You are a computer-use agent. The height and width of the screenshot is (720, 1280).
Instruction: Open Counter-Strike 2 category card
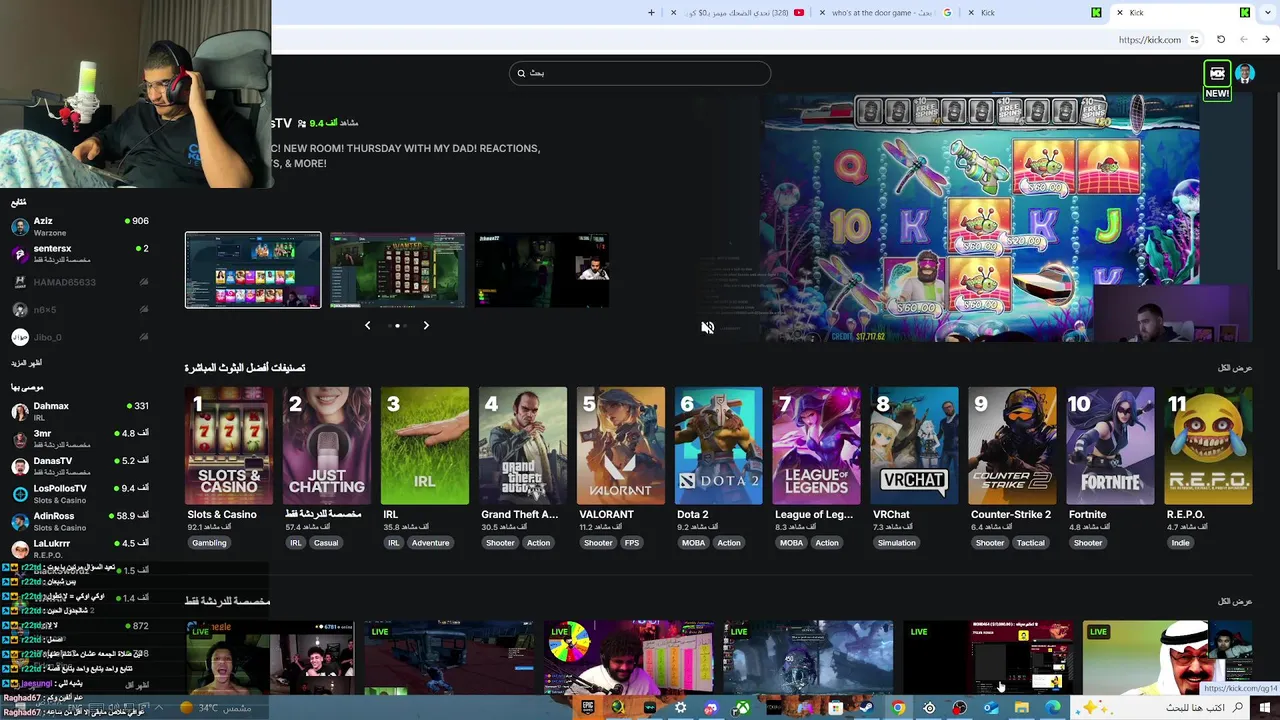click(1013, 446)
